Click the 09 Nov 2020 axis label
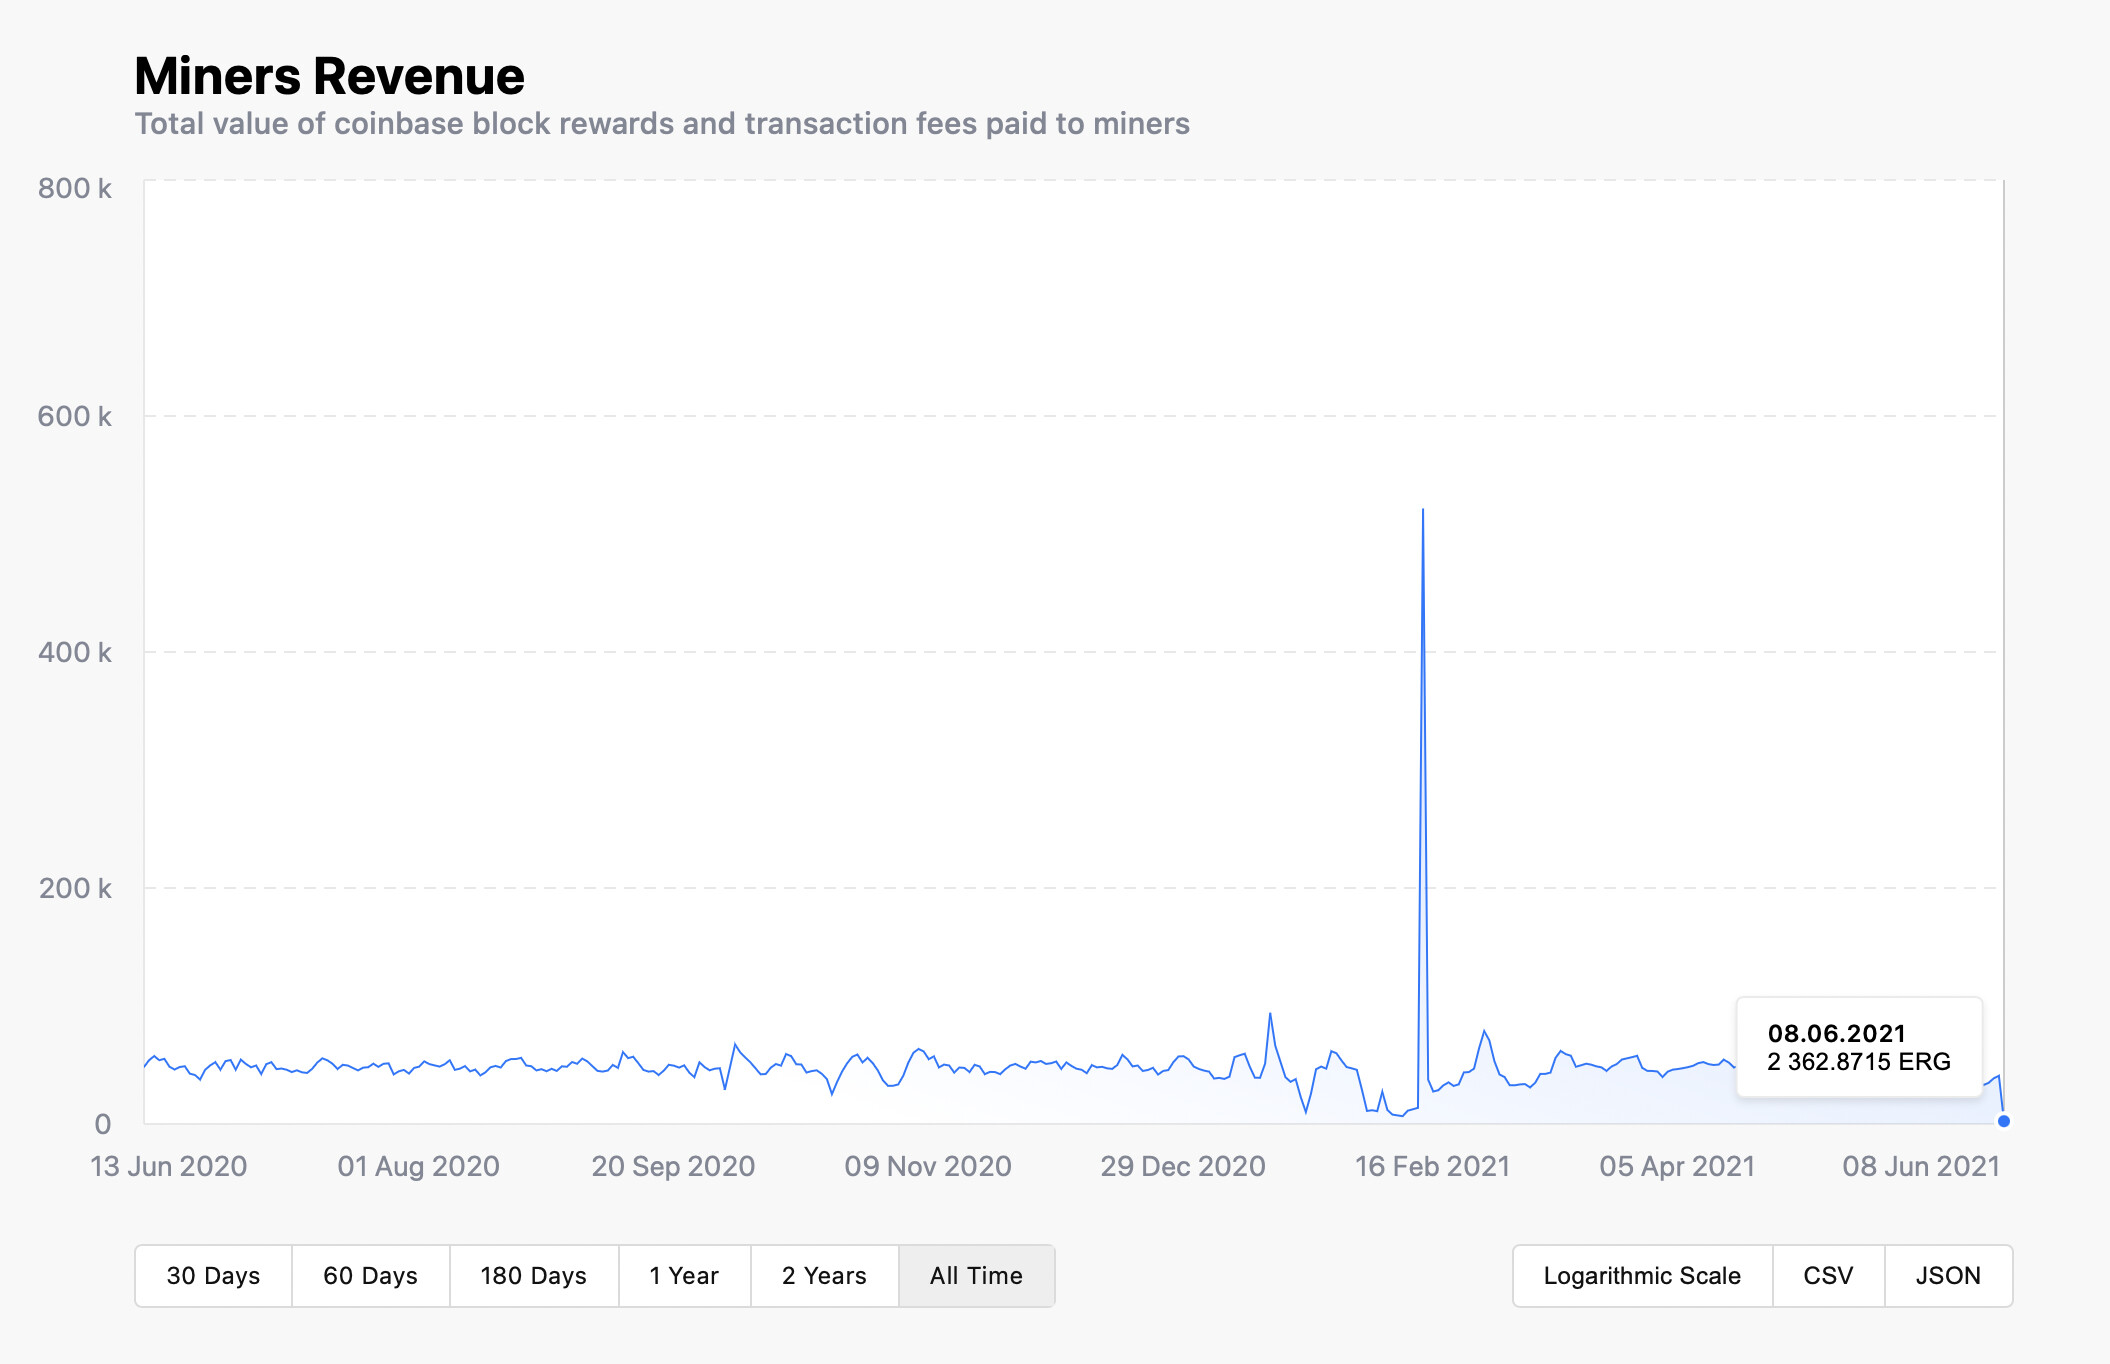Image resolution: width=2110 pixels, height=1364 pixels. [x=928, y=1166]
